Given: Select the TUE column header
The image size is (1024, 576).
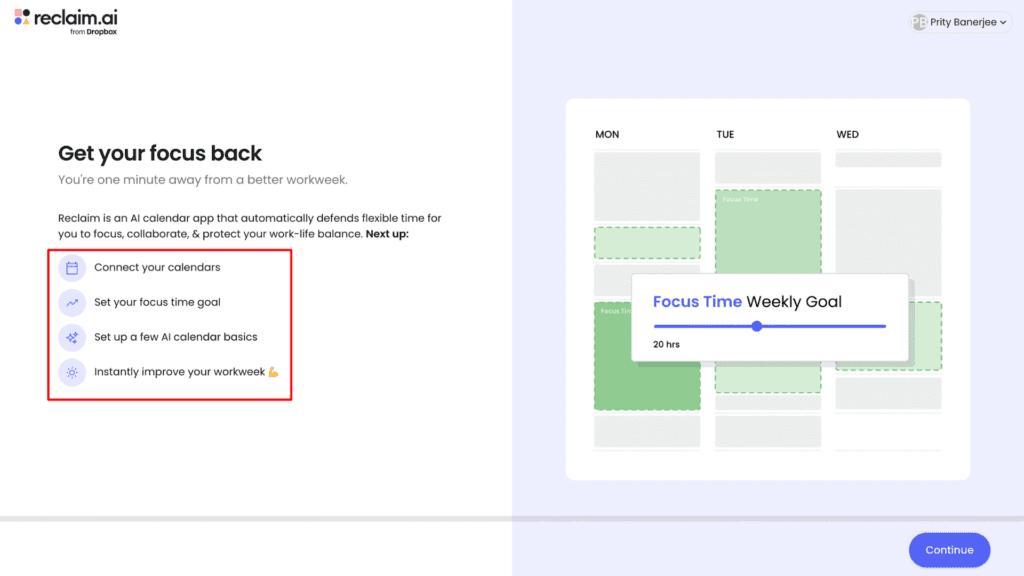Looking at the screenshot, I should tap(724, 134).
